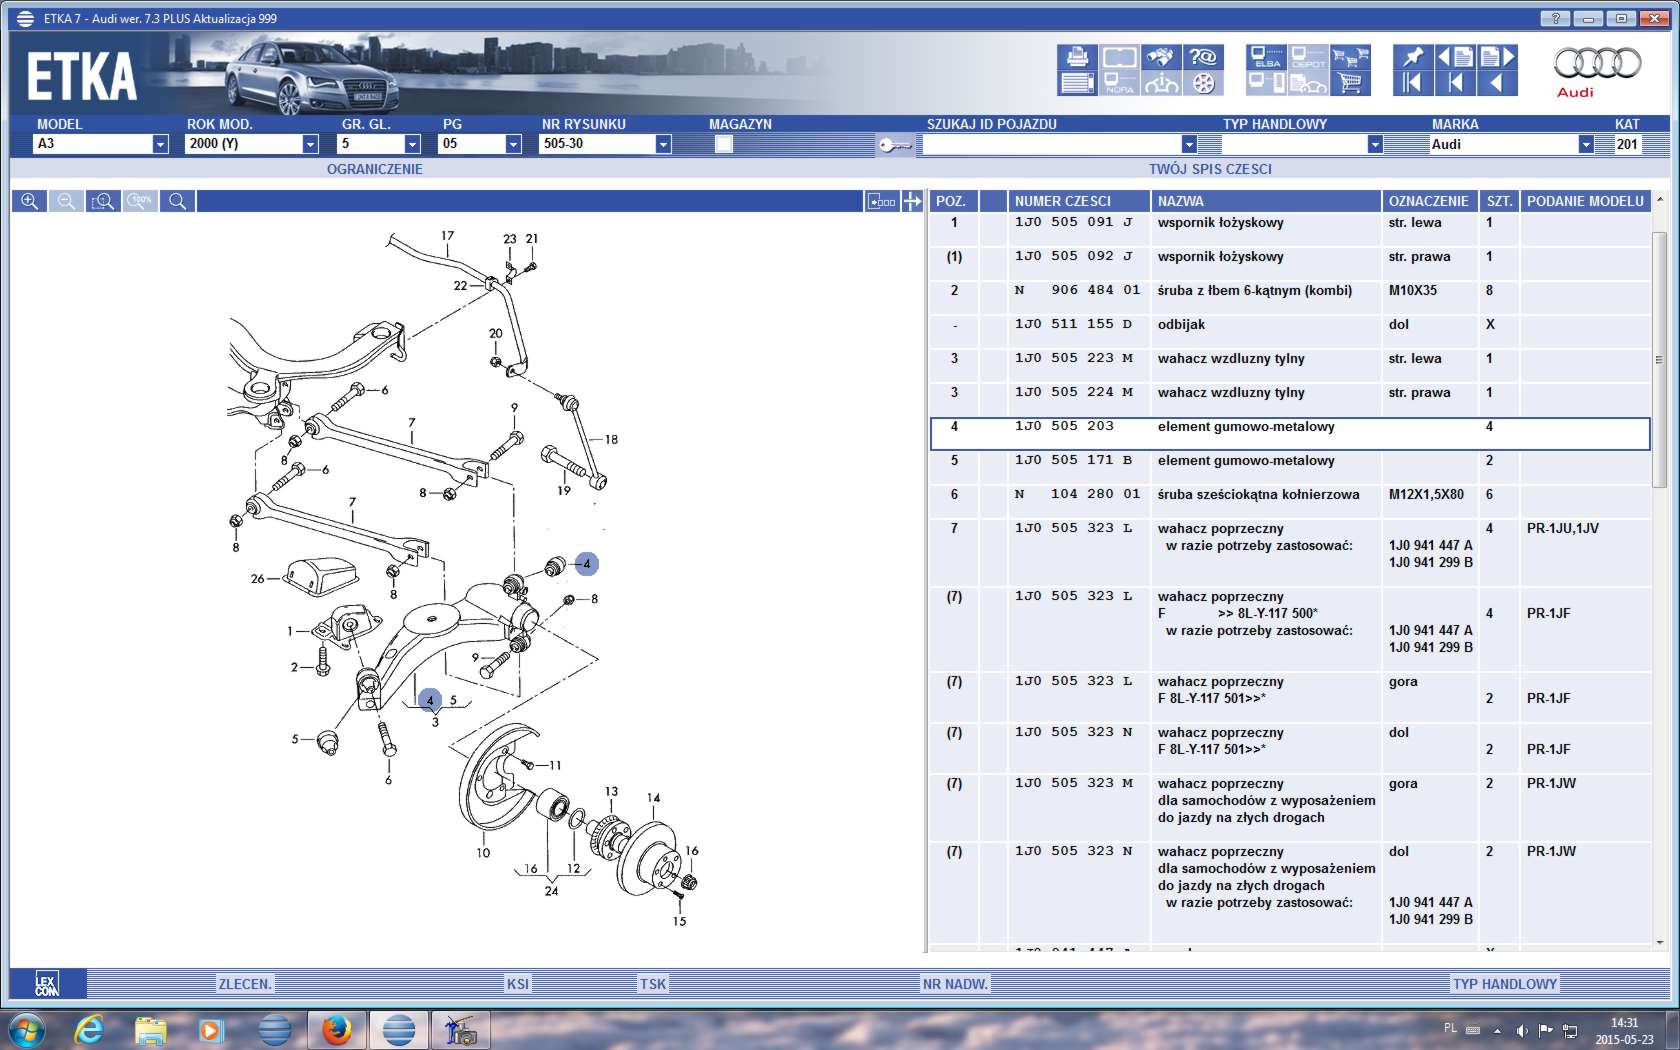Click the OZNACZENIE column header

coord(1430,201)
